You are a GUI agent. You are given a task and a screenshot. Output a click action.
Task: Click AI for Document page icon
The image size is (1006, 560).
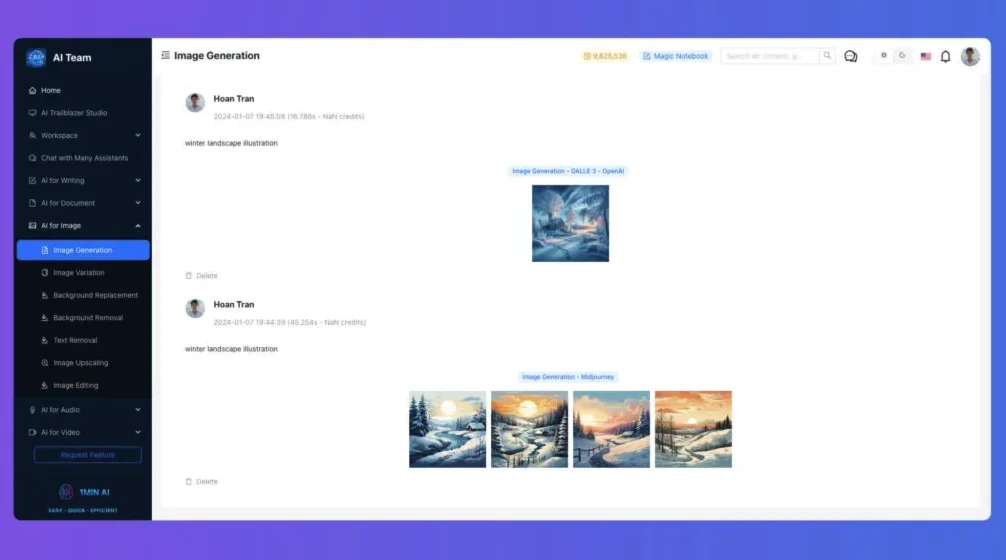(32, 203)
